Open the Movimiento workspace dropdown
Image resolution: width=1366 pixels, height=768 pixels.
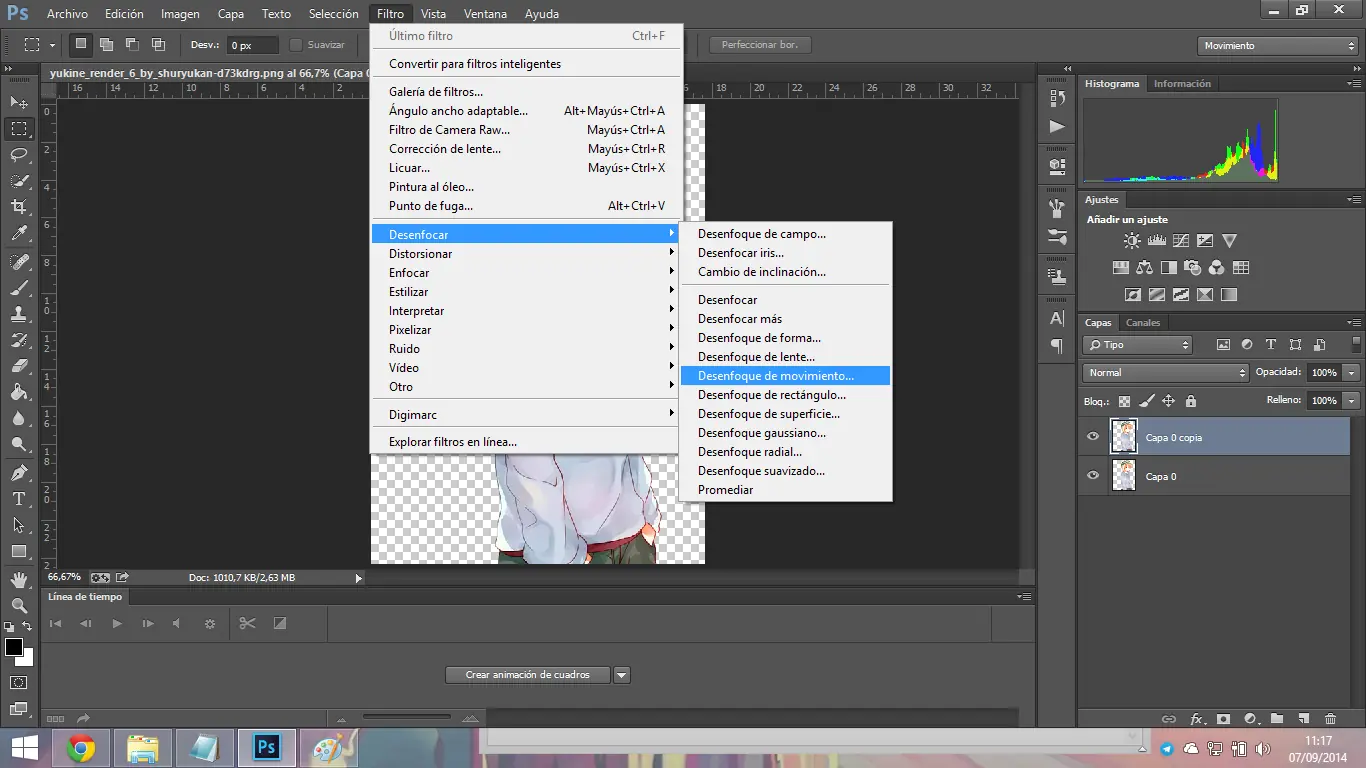pyautogui.click(x=1277, y=46)
